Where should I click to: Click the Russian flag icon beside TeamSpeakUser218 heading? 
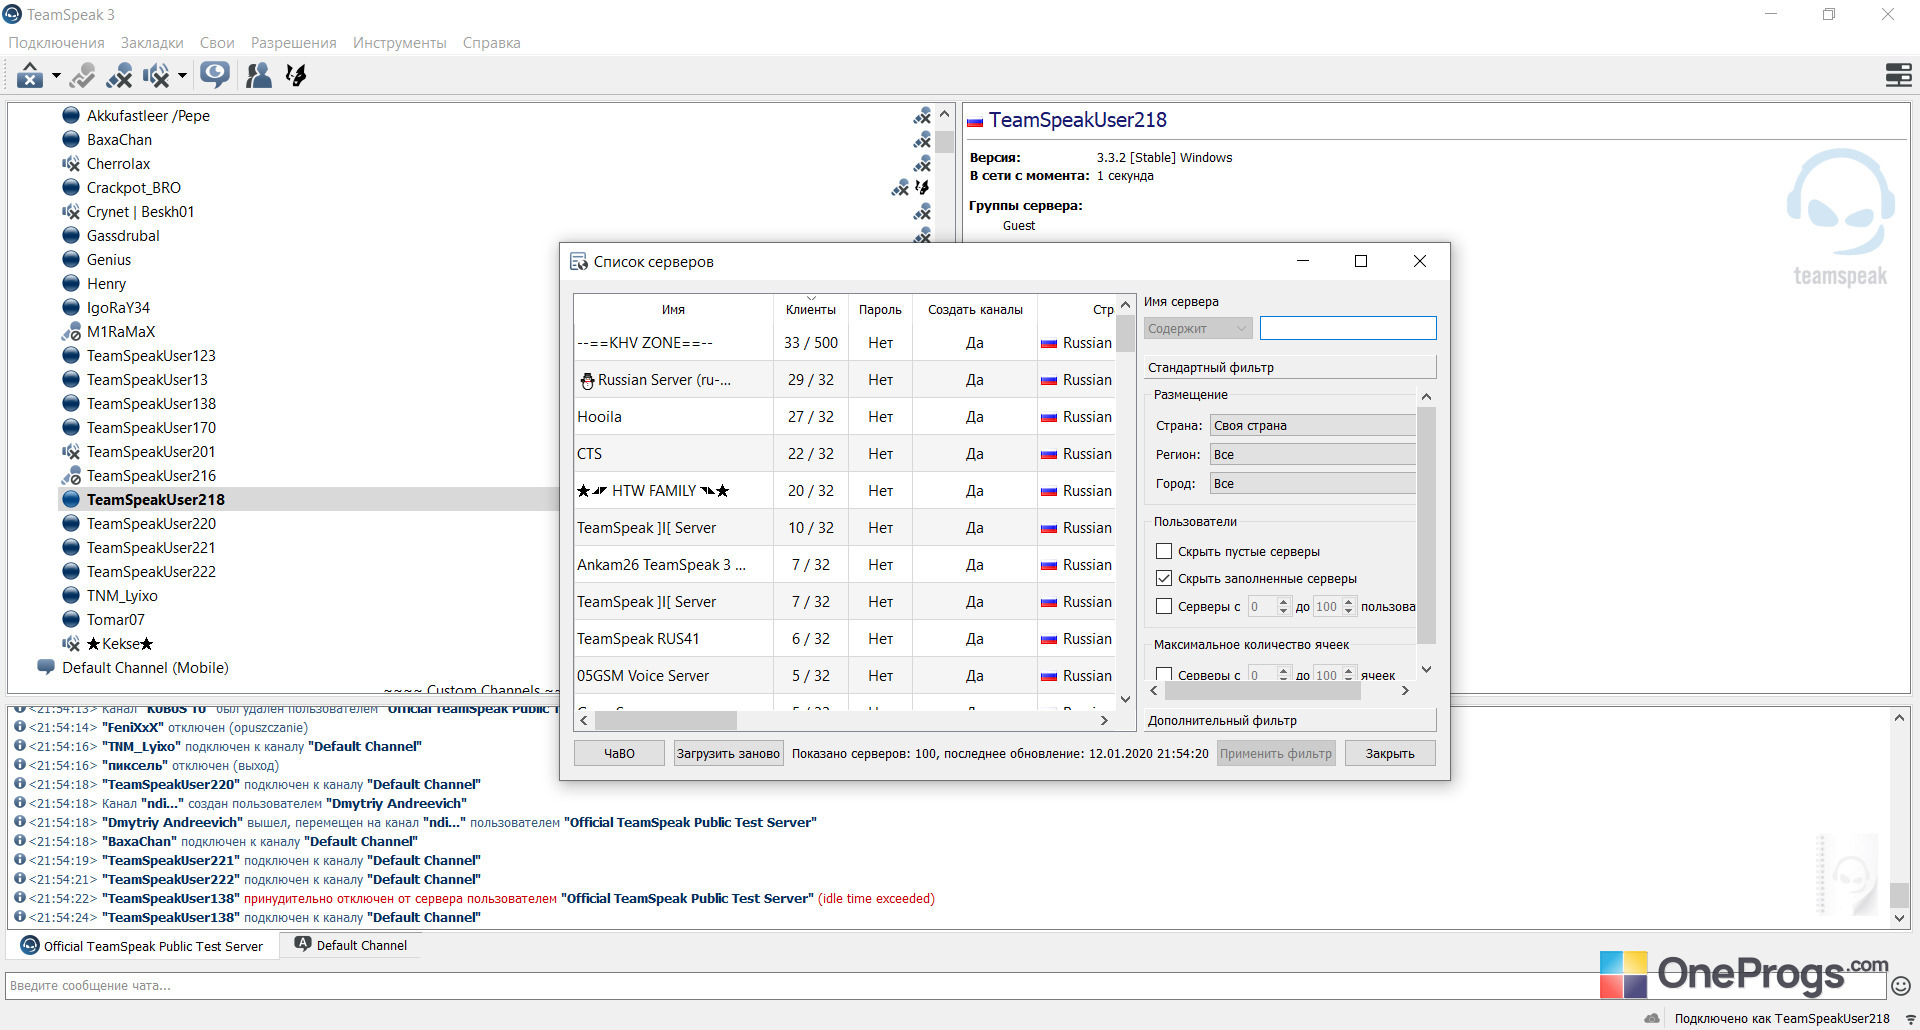click(x=975, y=122)
